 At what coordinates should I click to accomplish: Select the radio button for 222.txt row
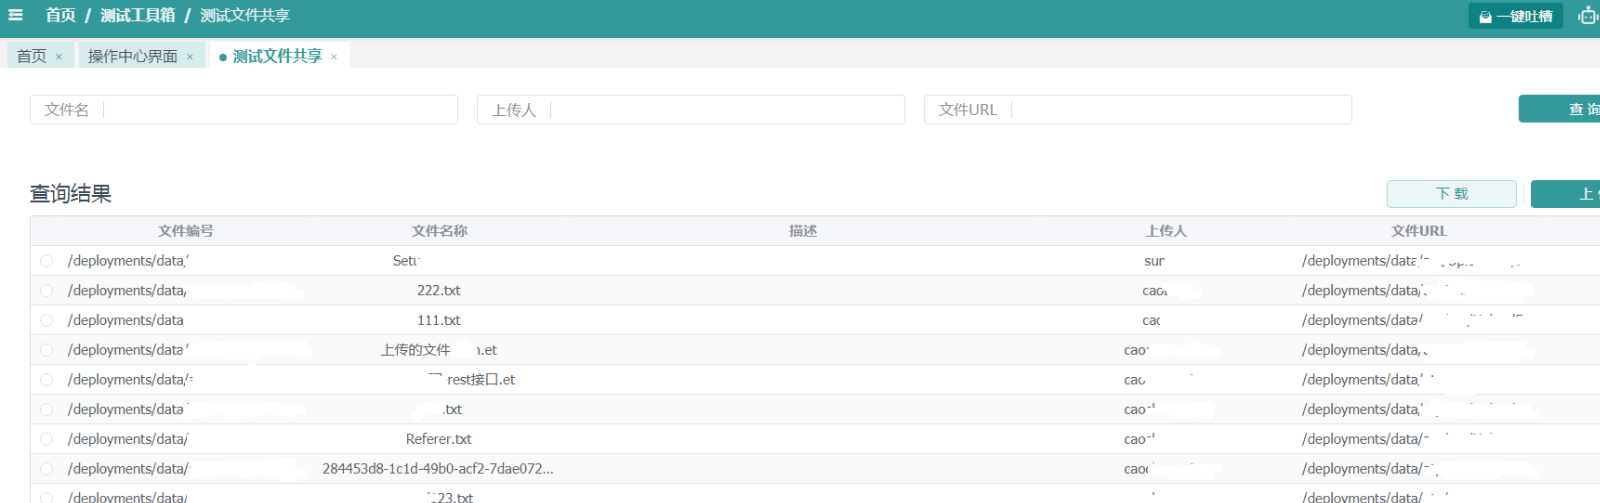(46, 290)
